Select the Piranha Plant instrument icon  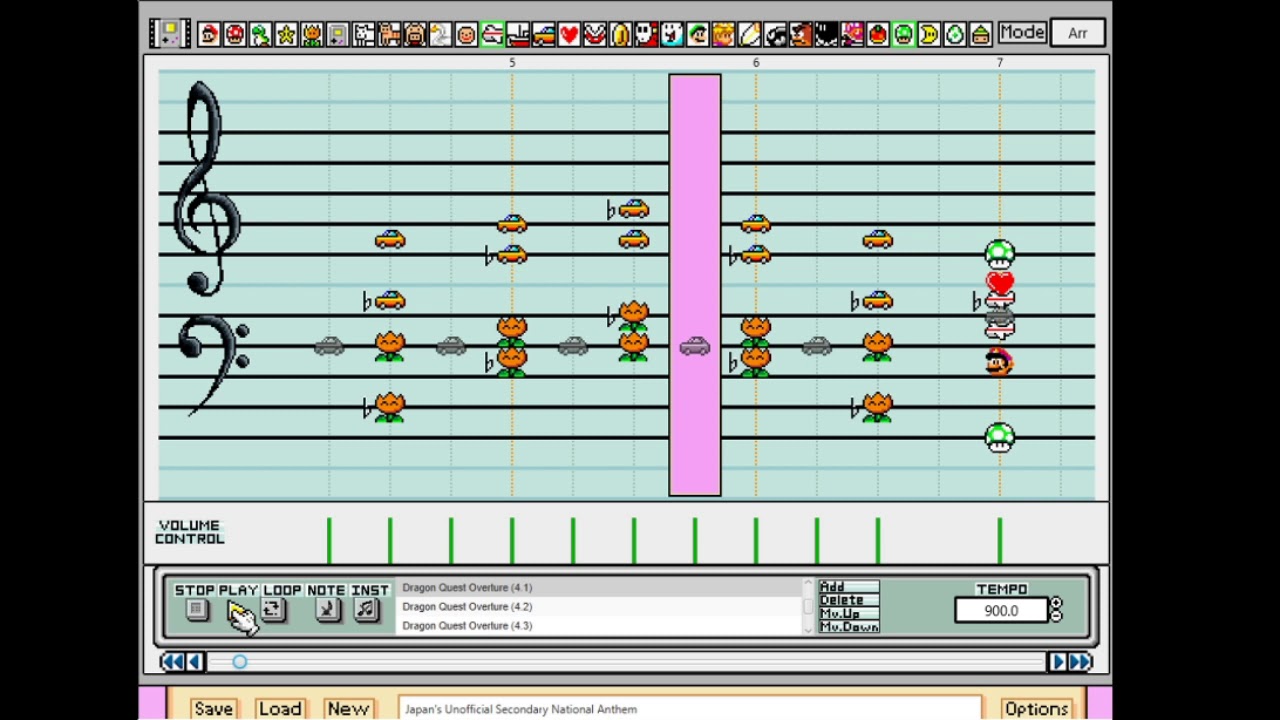[x=595, y=35]
